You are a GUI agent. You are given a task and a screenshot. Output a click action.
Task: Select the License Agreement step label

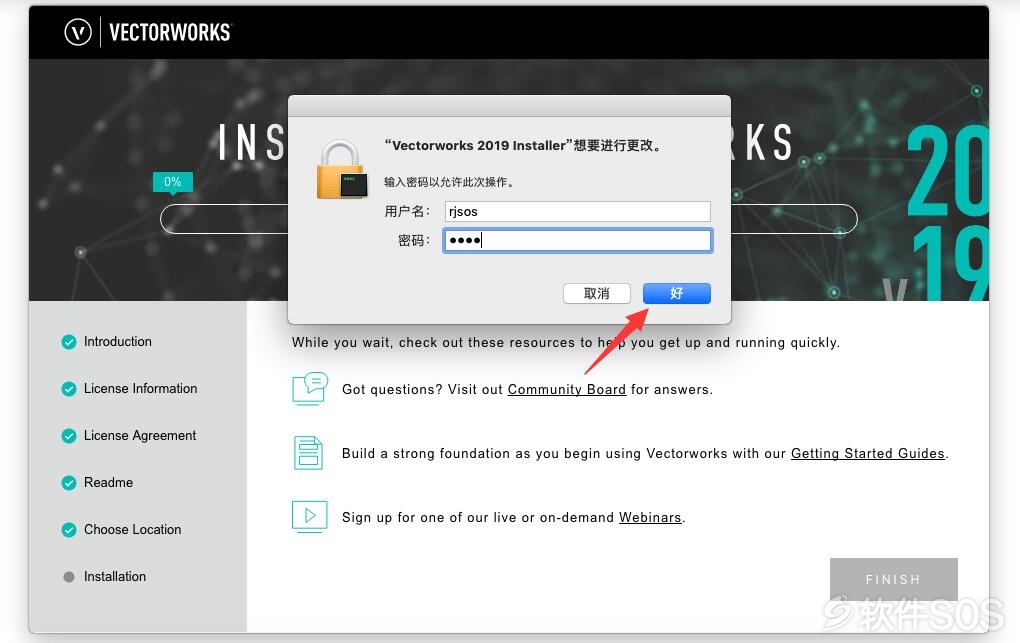(x=140, y=435)
